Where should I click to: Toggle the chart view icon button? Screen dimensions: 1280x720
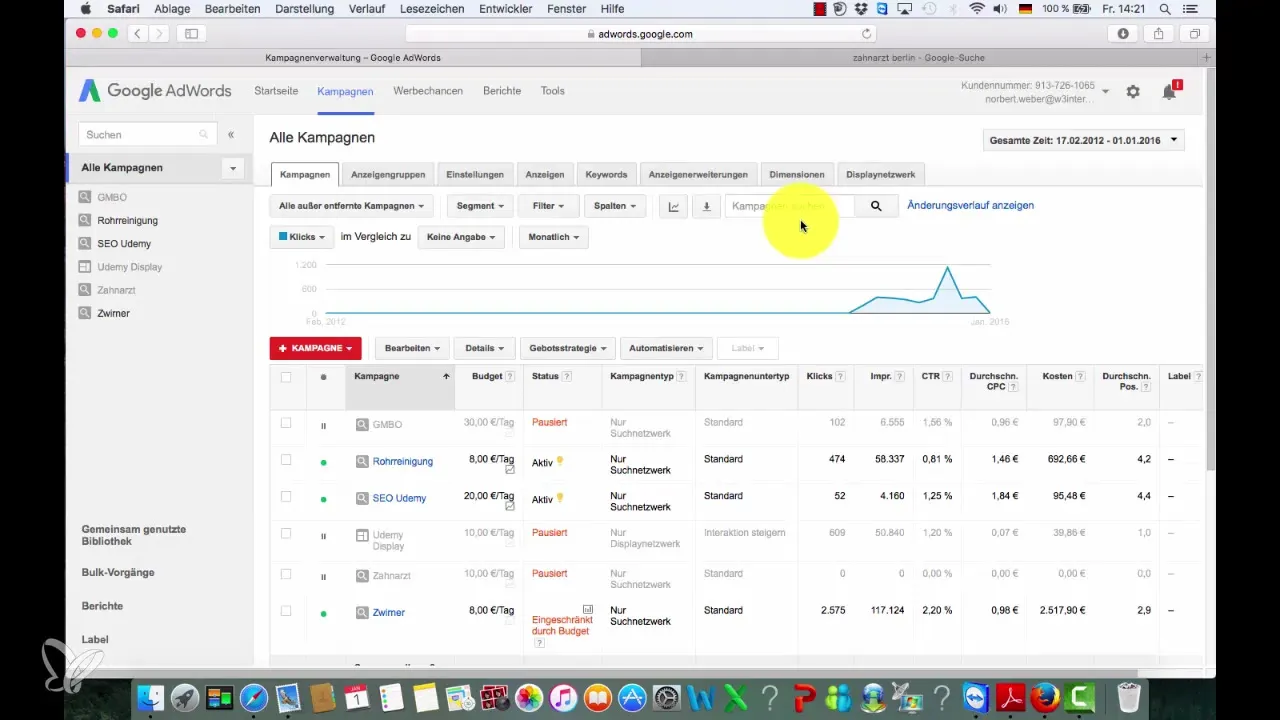(x=674, y=207)
